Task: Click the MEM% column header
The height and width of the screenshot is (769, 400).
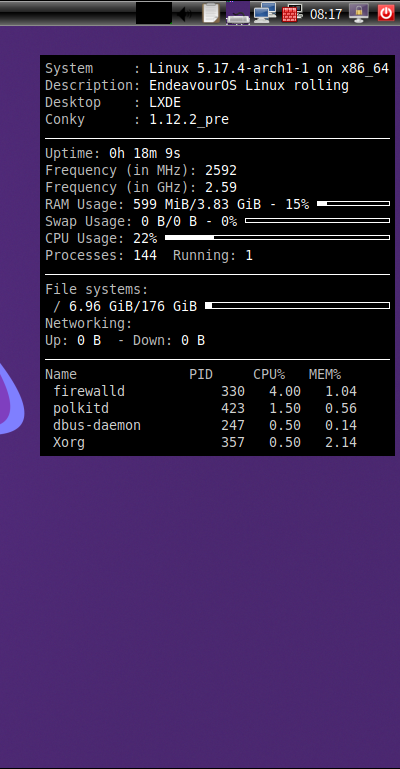Action: (x=325, y=375)
